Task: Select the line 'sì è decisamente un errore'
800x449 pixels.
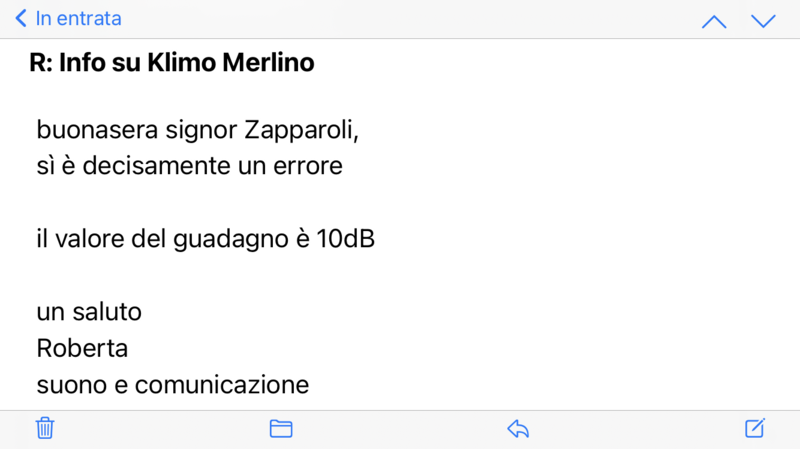Action: point(189,166)
